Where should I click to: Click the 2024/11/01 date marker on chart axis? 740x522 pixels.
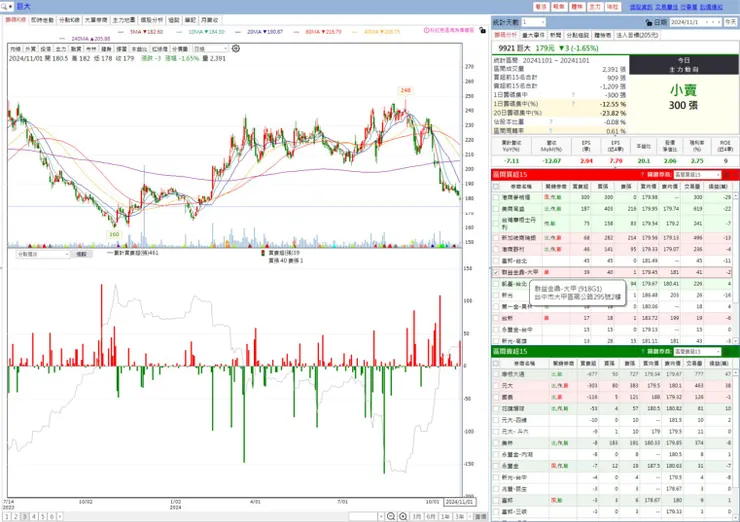[x=459, y=502]
